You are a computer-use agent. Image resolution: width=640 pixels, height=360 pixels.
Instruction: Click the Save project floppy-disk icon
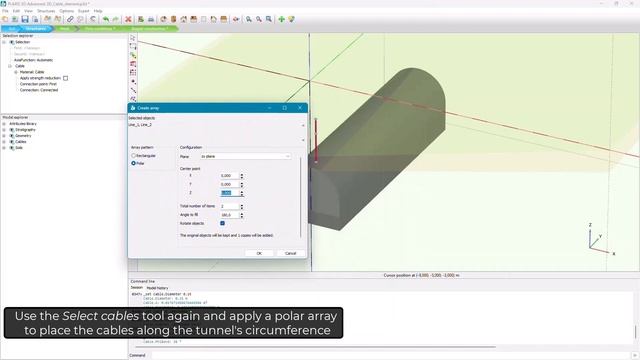pos(25,19)
